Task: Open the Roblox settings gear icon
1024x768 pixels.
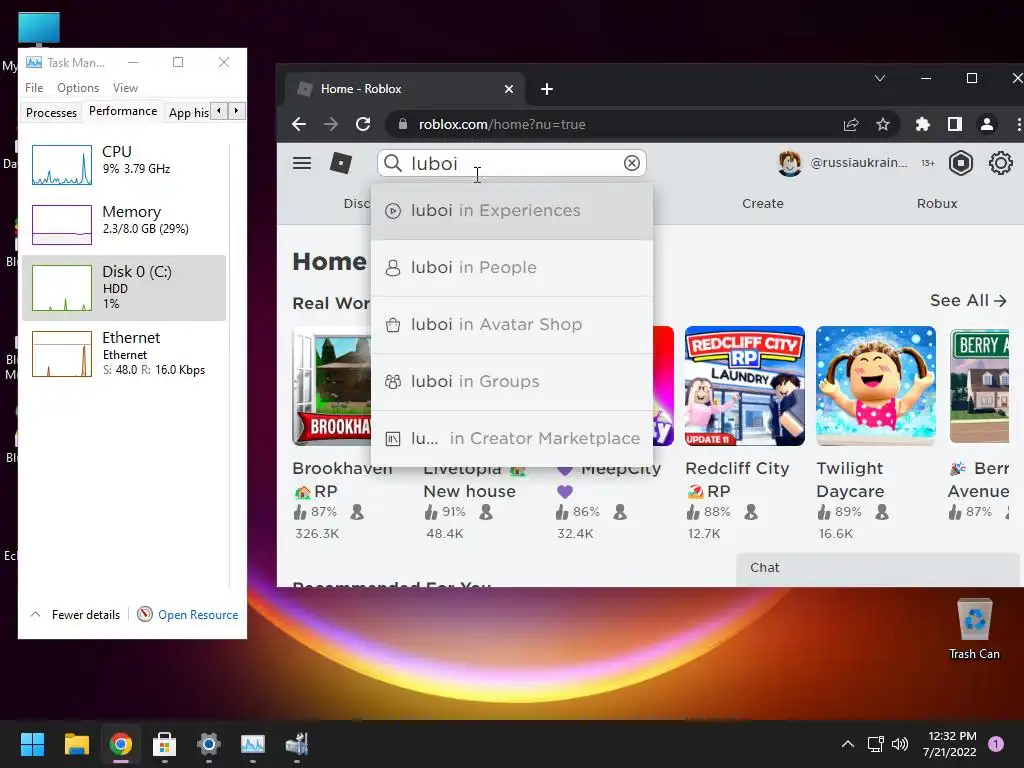Action: pos(1000,163)
